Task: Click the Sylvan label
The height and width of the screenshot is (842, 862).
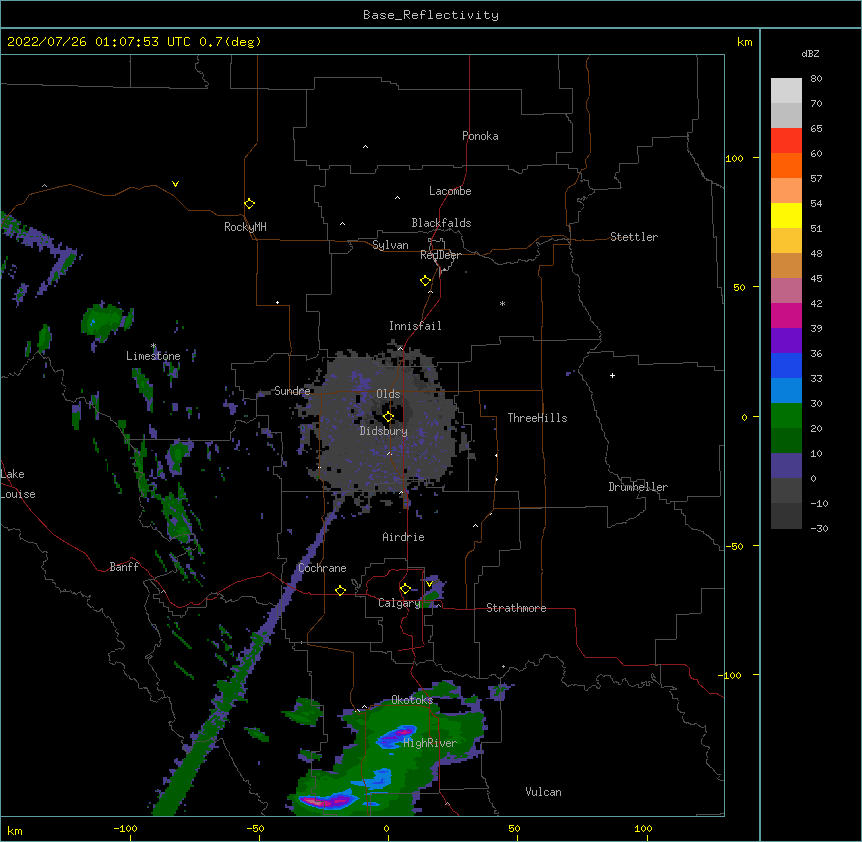Action: pos(390,245)
